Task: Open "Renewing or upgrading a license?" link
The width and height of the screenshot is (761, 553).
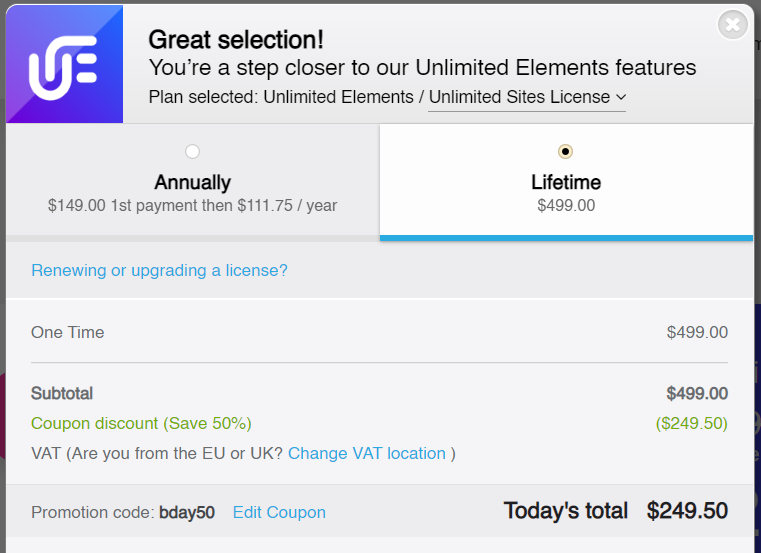Action: (x=159, y=270)
